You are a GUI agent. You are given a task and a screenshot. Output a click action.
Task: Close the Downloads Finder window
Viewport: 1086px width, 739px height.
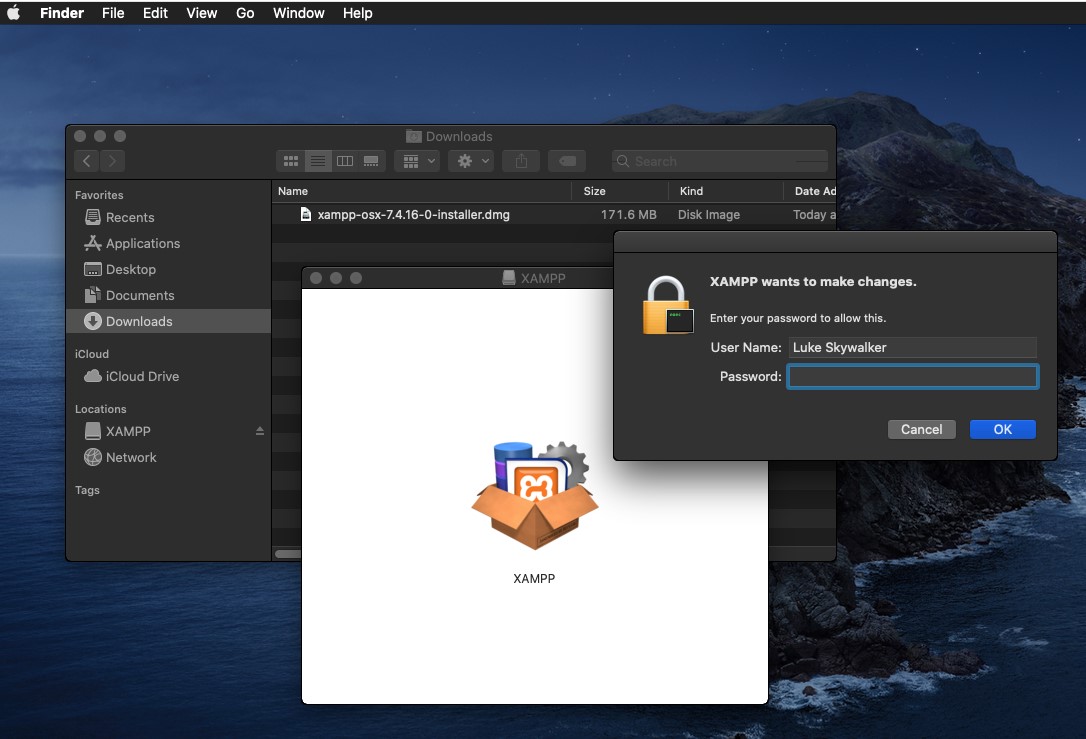80,136
